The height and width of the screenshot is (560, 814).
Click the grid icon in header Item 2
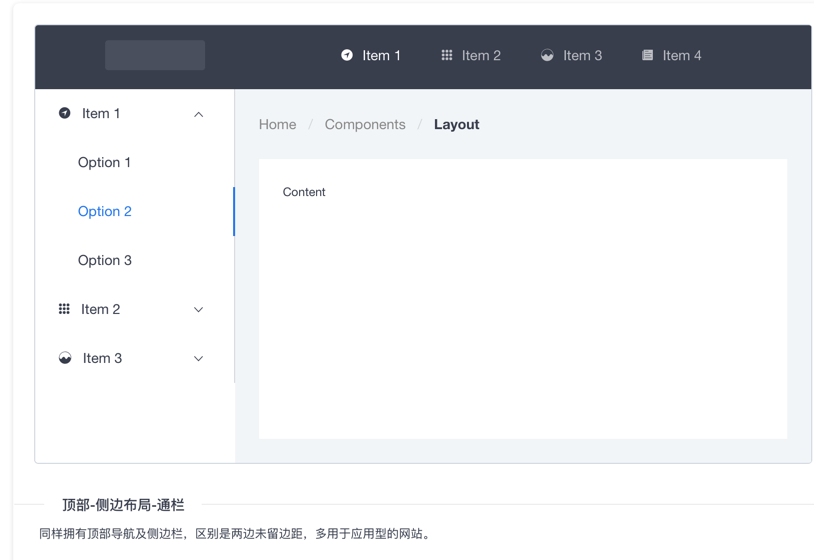tap(446, 55)
